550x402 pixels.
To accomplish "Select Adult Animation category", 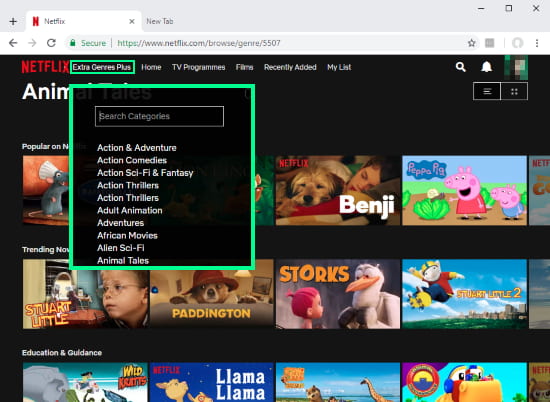I will [x=130, y=210].
